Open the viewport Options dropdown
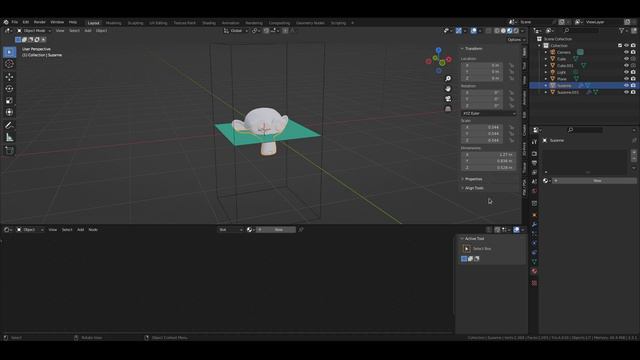The height and width of the screenshot is (360, 640). tap(516, 40)
